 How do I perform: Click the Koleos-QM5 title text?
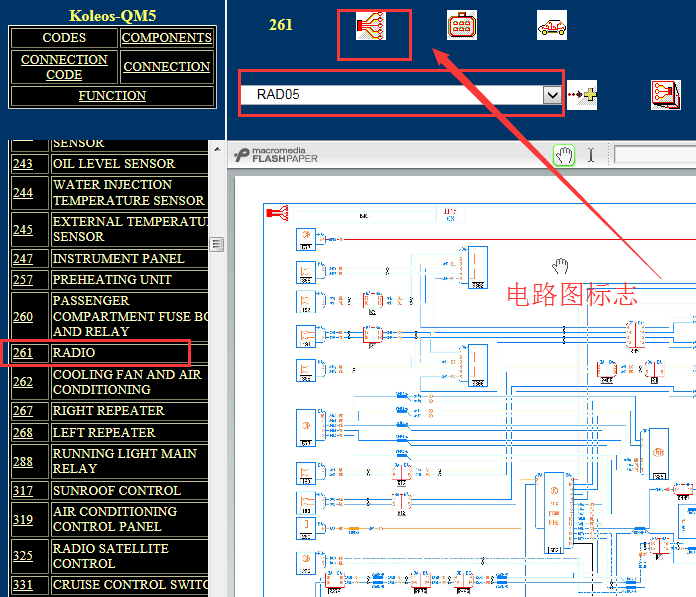click(x=113, y=16)
